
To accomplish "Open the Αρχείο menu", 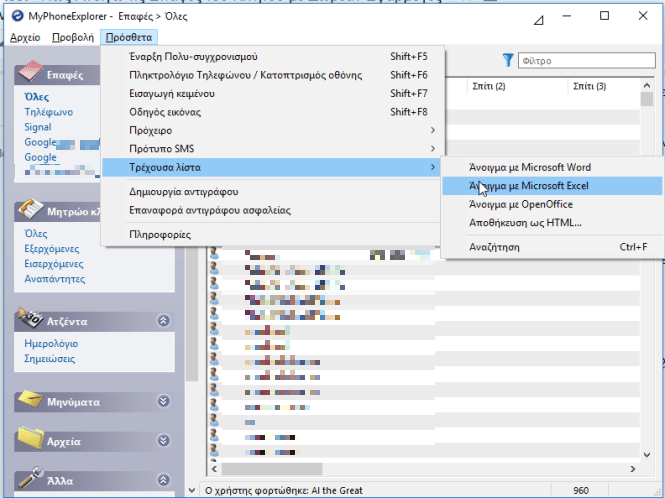I will [x=25, y=37].
